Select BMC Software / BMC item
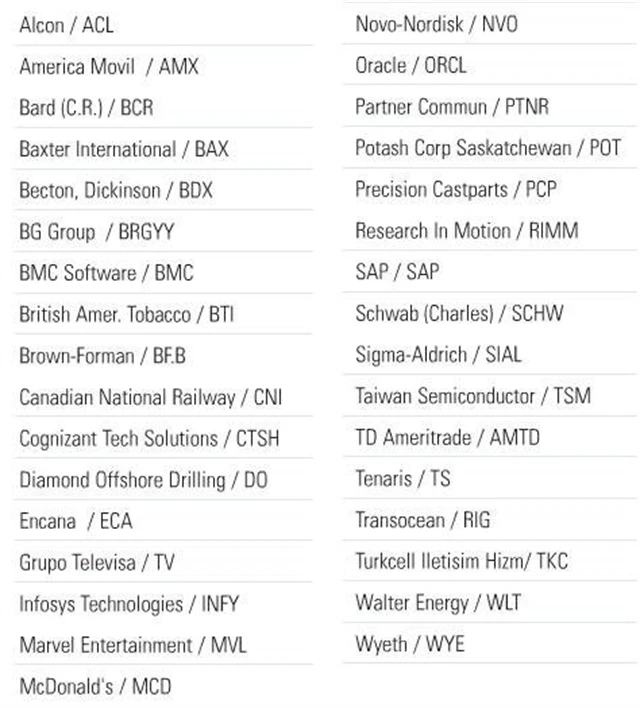Viewport: 640px width, 708px height. (x=106, y=273)
